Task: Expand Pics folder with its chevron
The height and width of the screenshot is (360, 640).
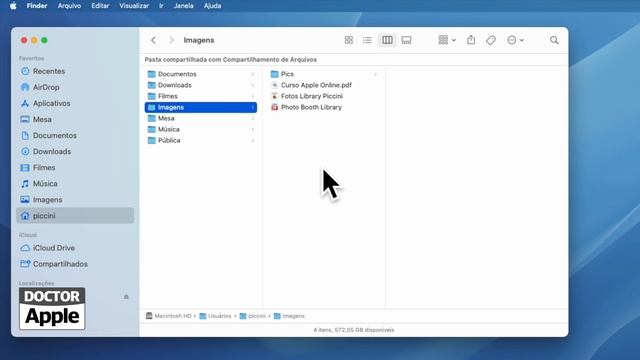Action: (376, 74)
